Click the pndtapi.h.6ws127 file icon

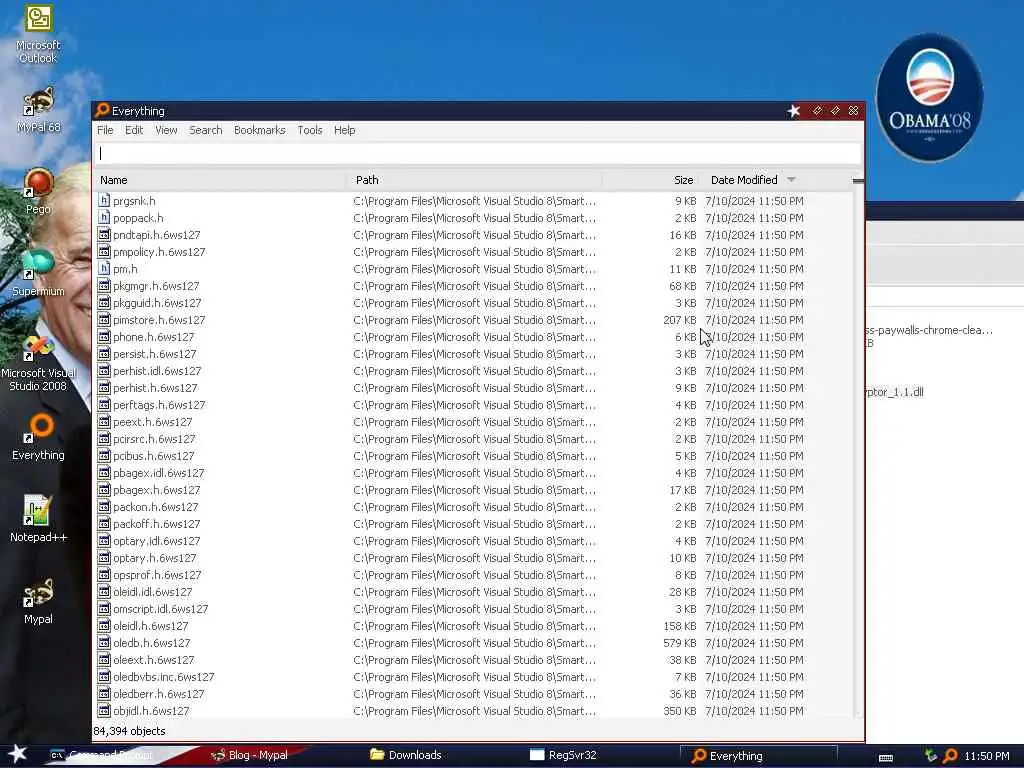(x=104, y=234)
